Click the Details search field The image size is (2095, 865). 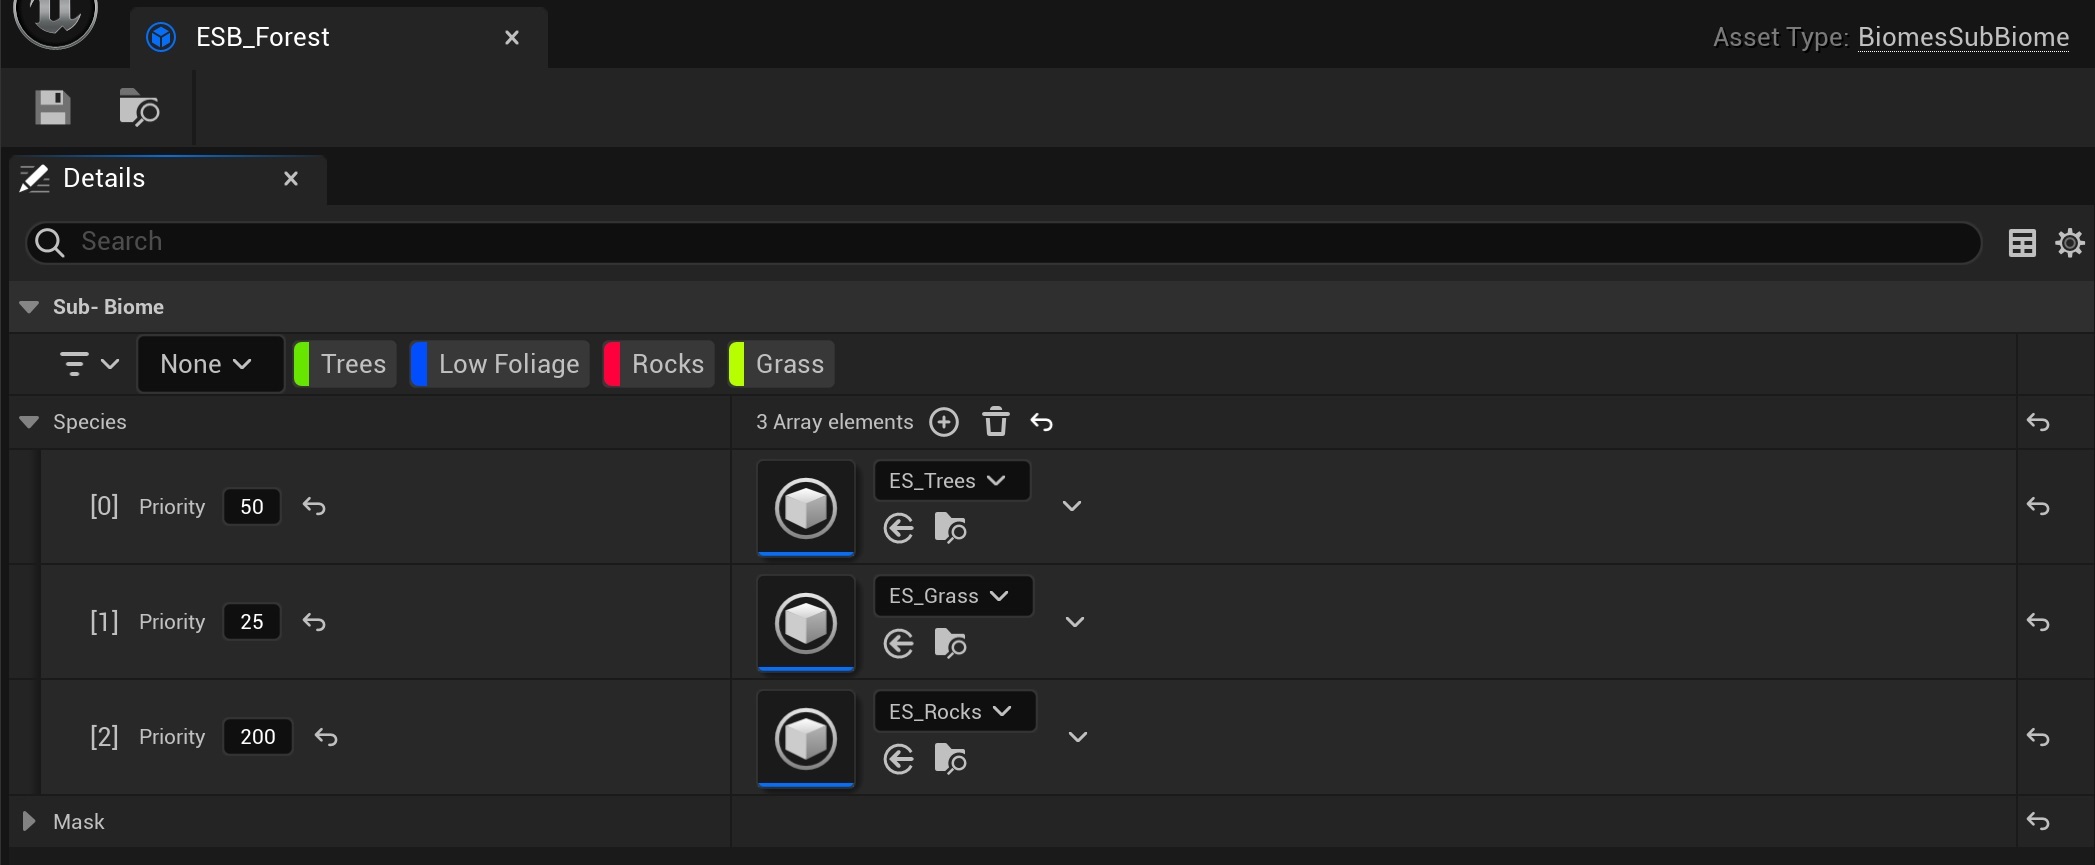(1003, 242)
